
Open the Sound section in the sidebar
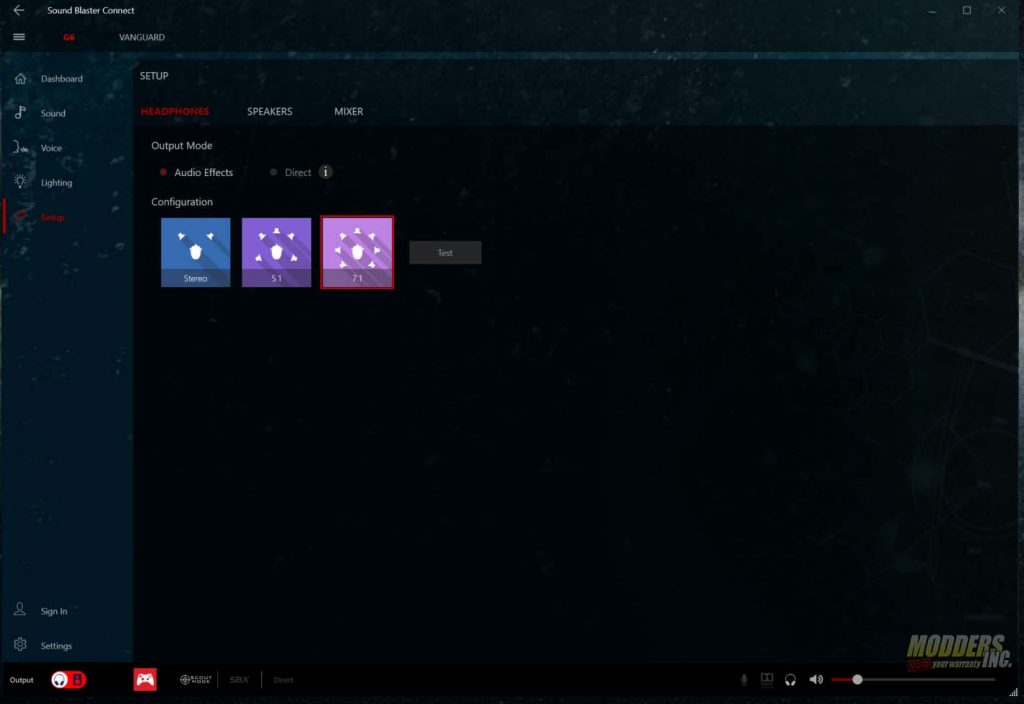pyautogui.click(x=53, y=113)
